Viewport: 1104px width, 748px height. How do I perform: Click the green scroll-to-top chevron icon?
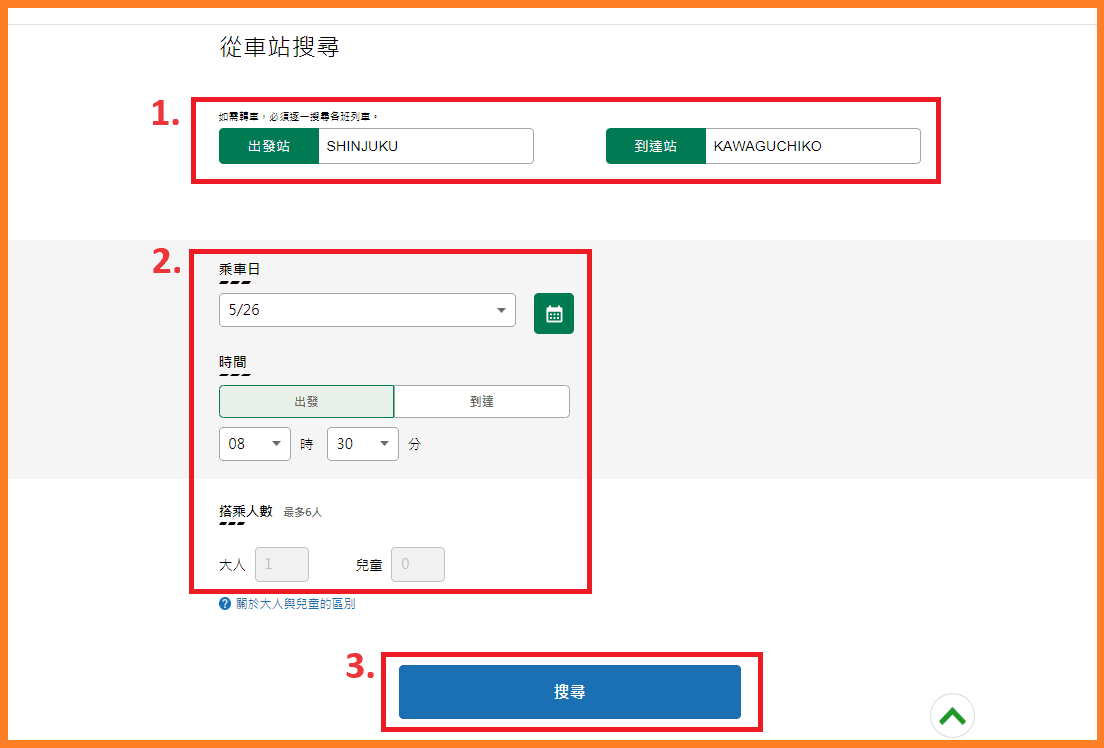pyautogui.click(x=952, y=715)
